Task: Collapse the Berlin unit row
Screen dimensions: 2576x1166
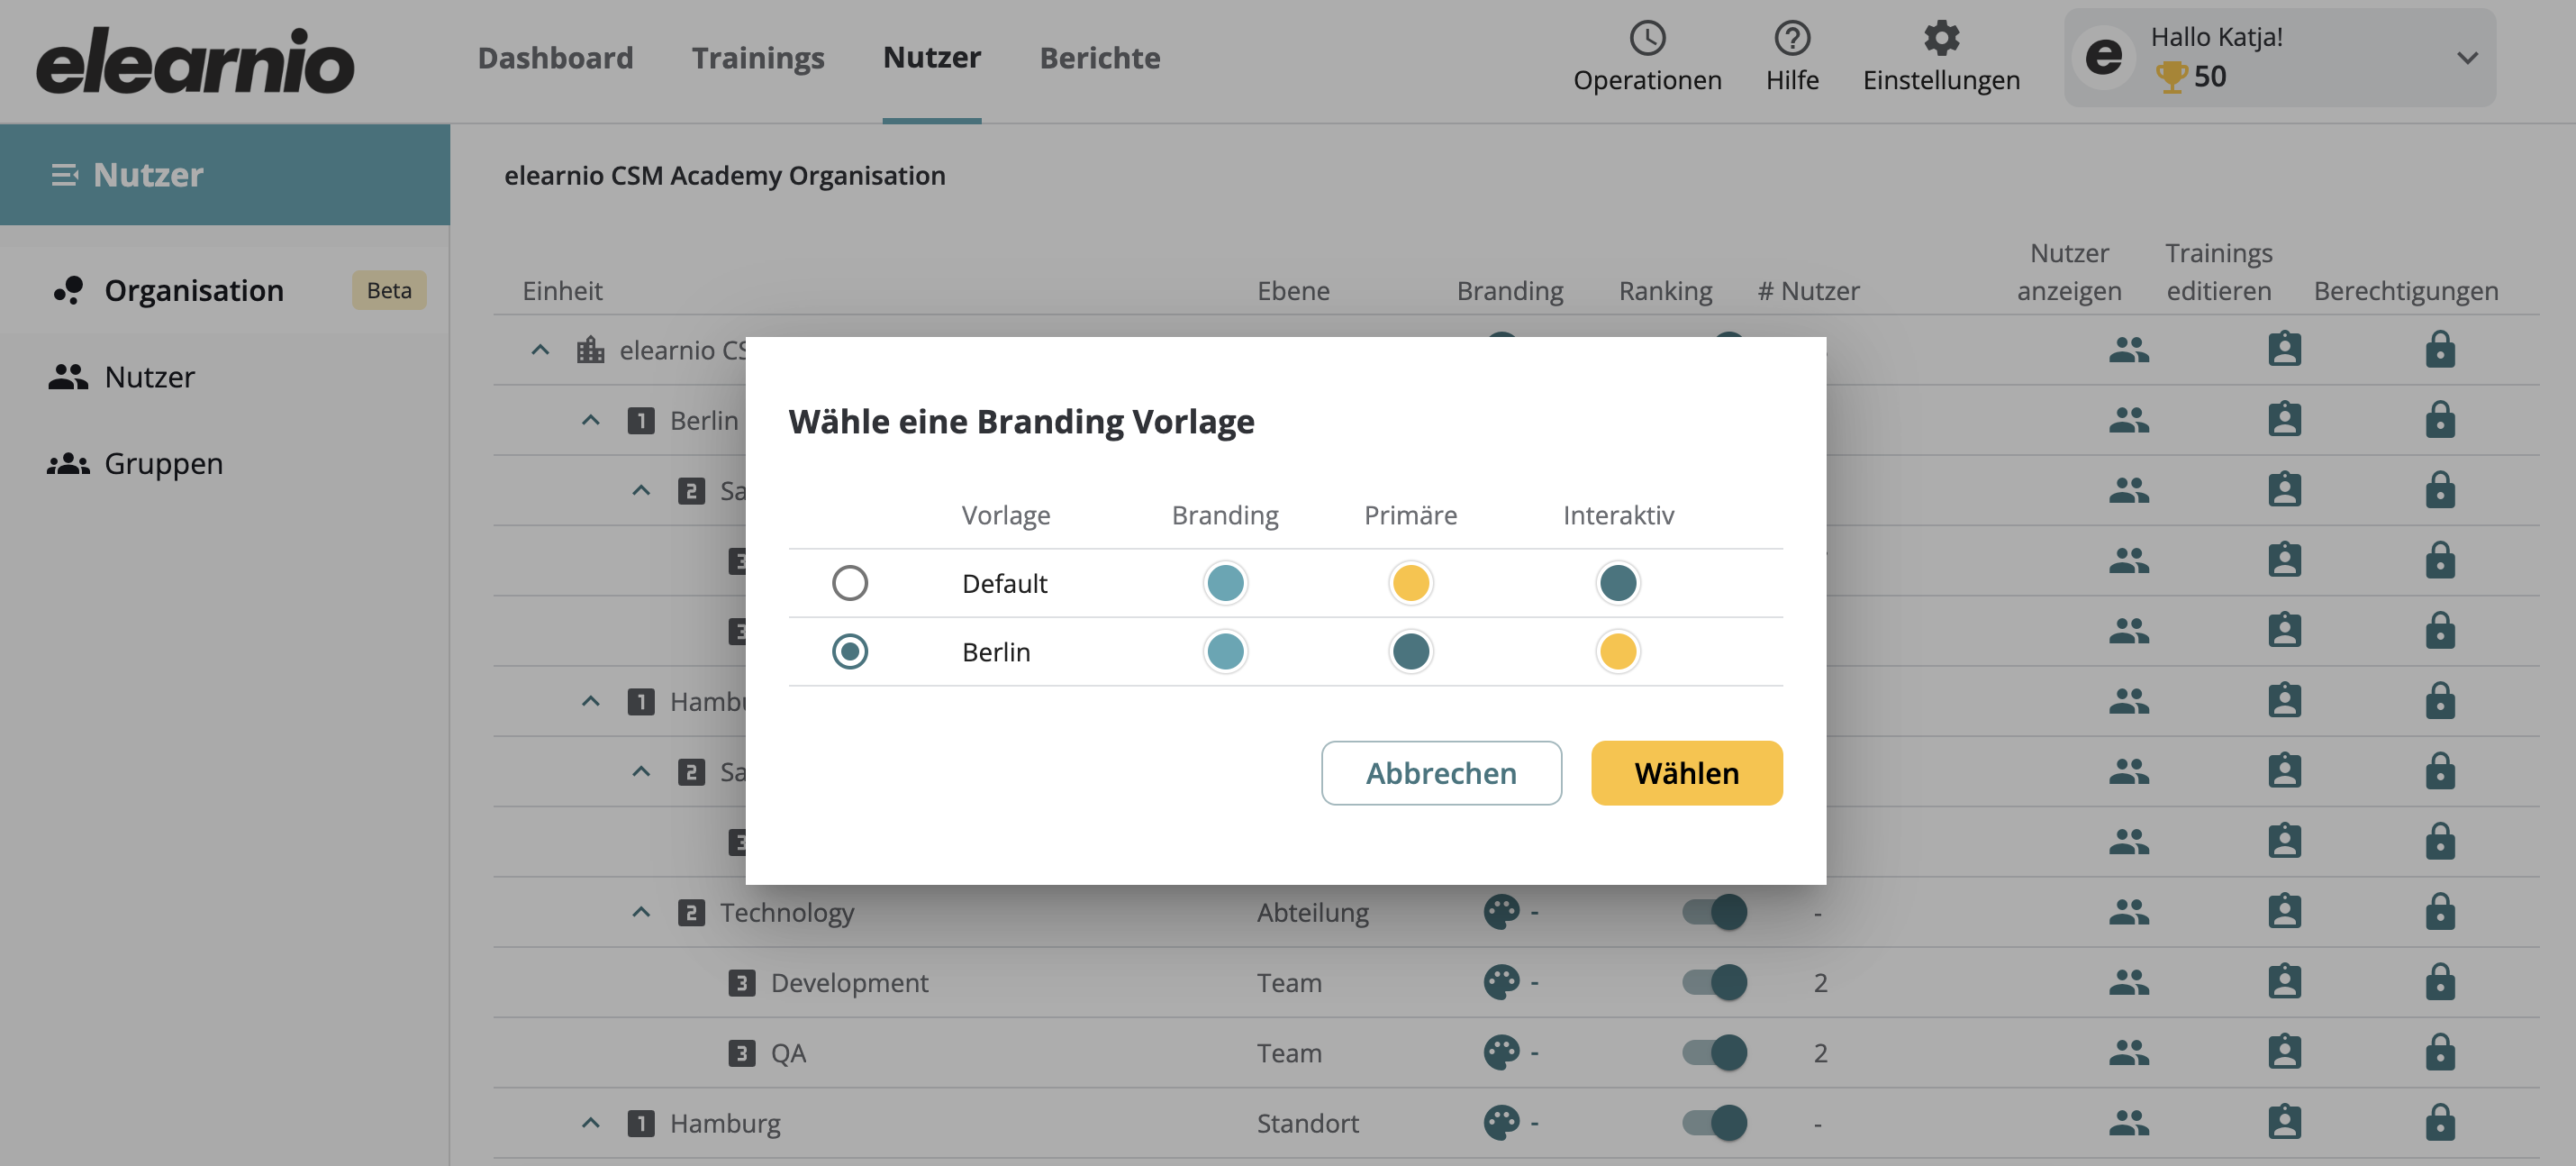Action: [x=590, y=420]
